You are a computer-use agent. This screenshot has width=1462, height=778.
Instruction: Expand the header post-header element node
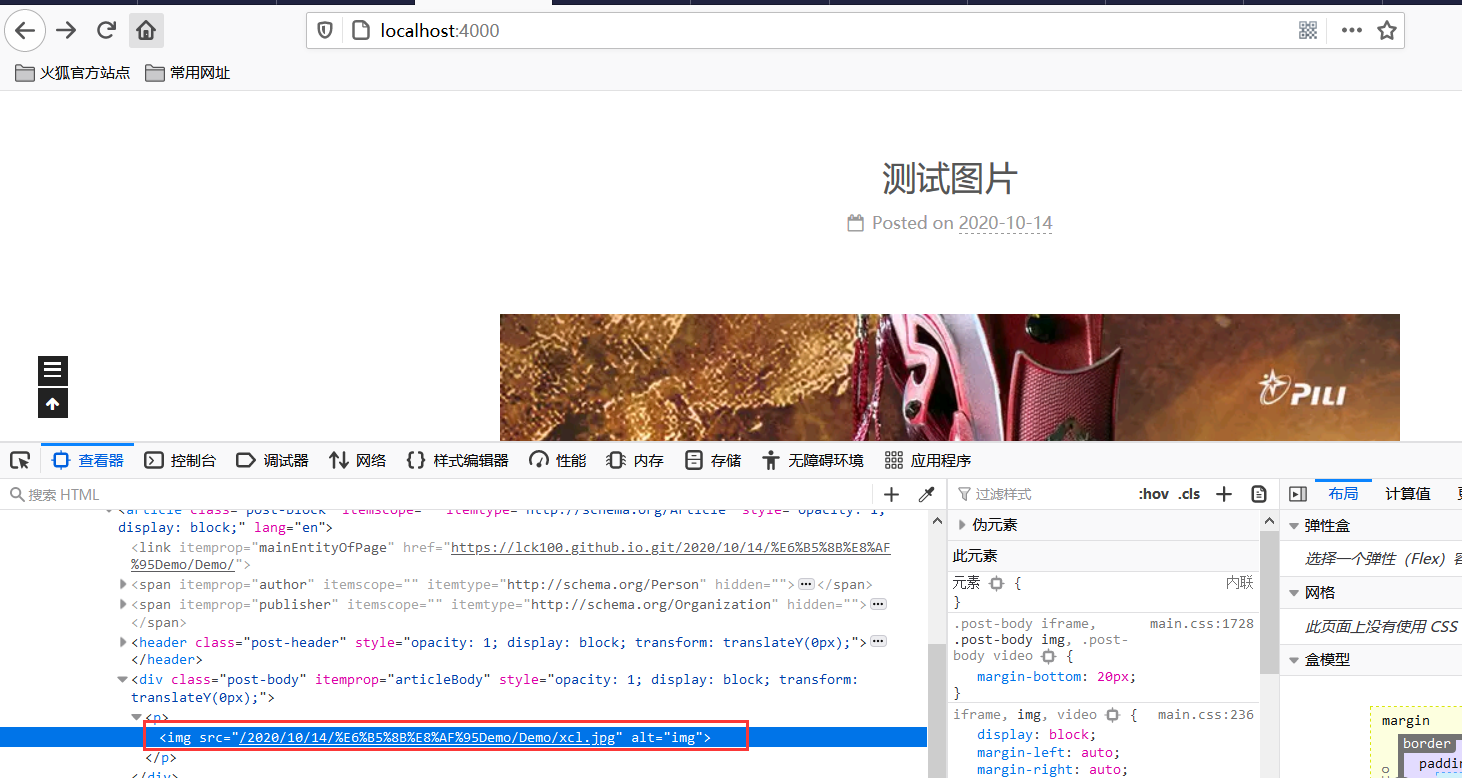tap(122, 641)
